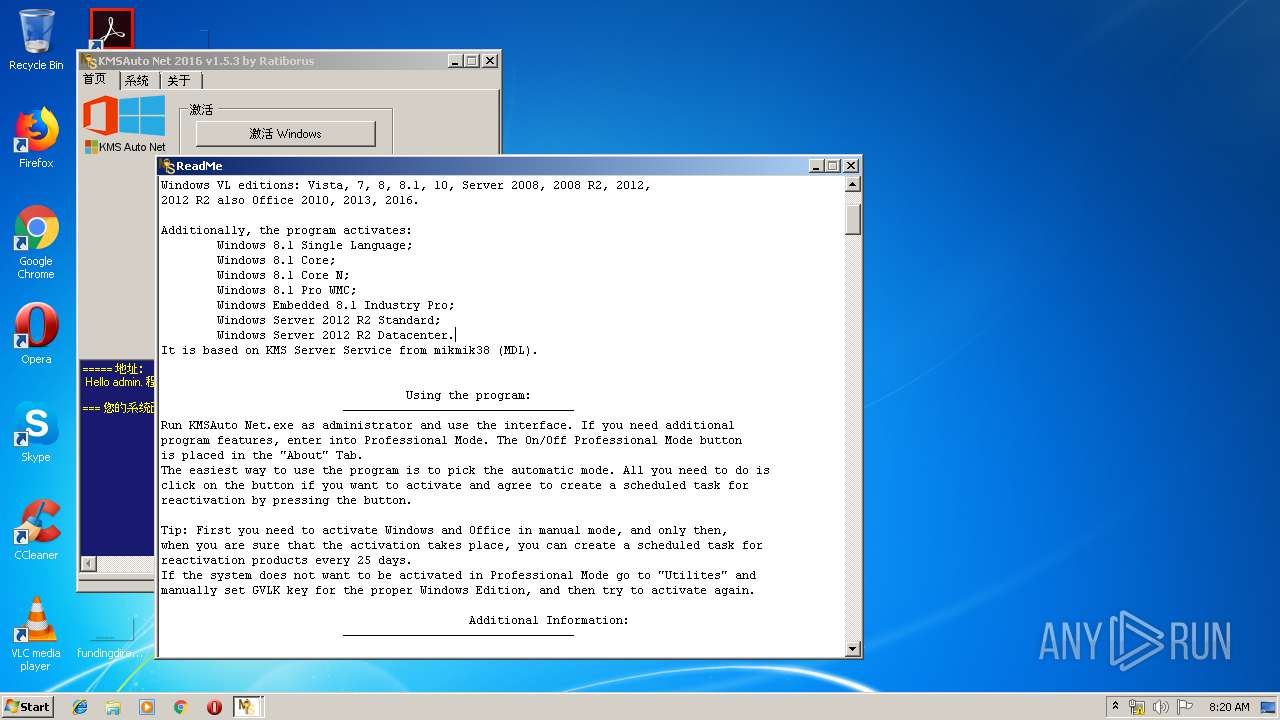This screenshot has height=720, width=1280.
Task: Select the 首页 tab in KMSAuto
Action: click(x=97, y=79)
